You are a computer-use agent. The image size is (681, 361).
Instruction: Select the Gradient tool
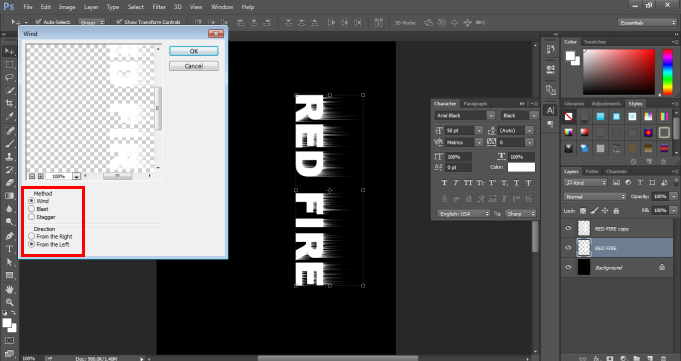pyautogui.click(x=9, y=196)
